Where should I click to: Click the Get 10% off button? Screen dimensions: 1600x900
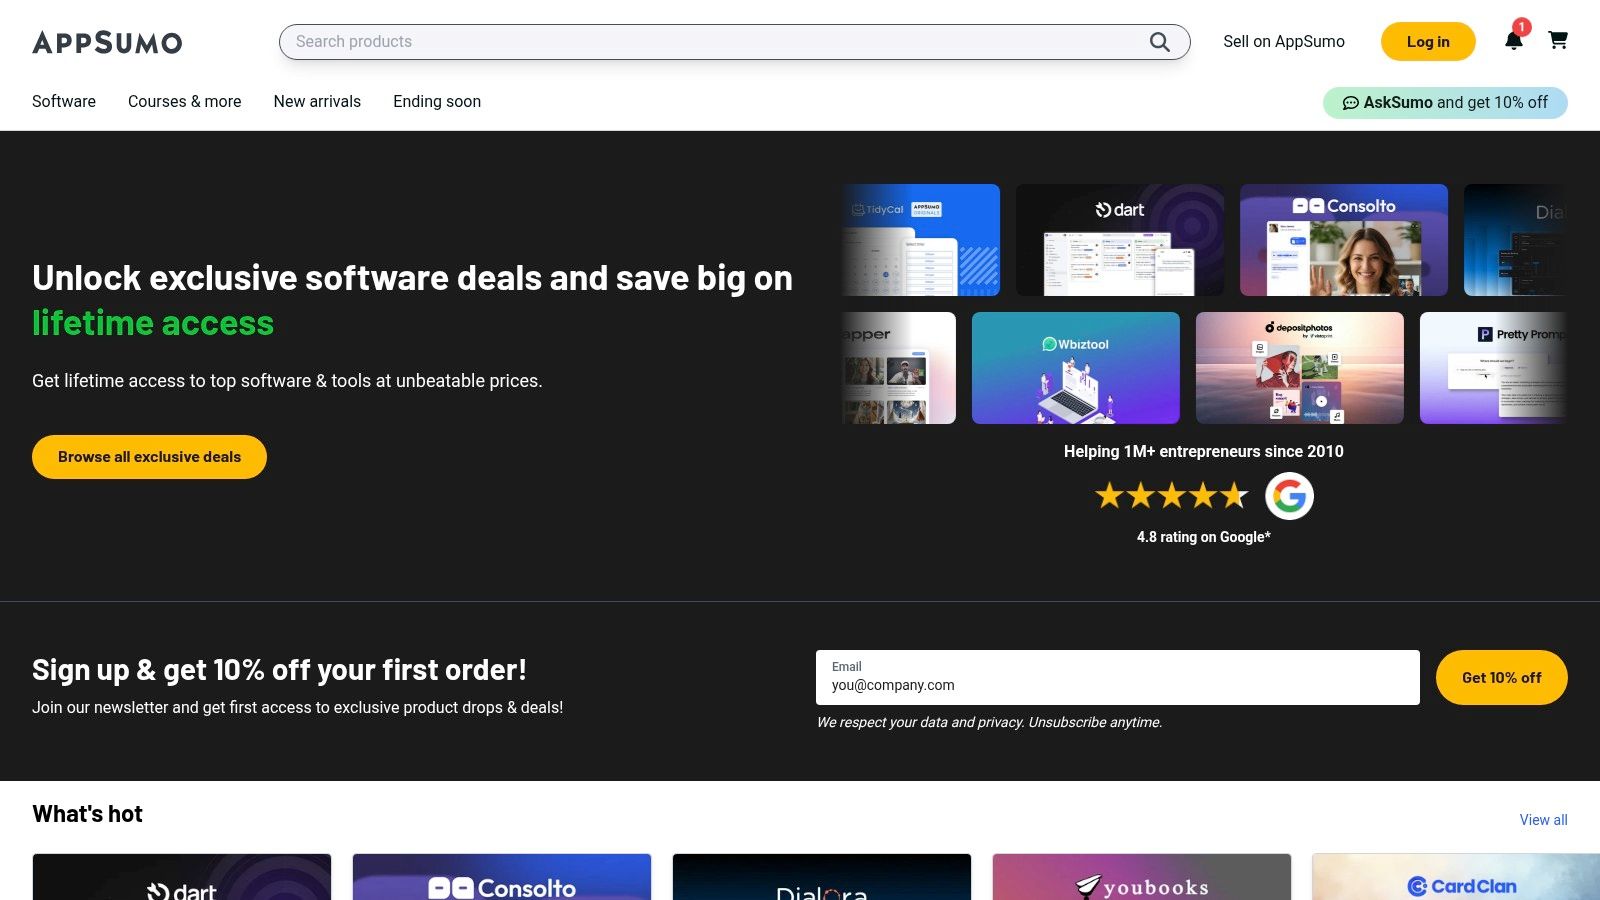point(1501,677)
